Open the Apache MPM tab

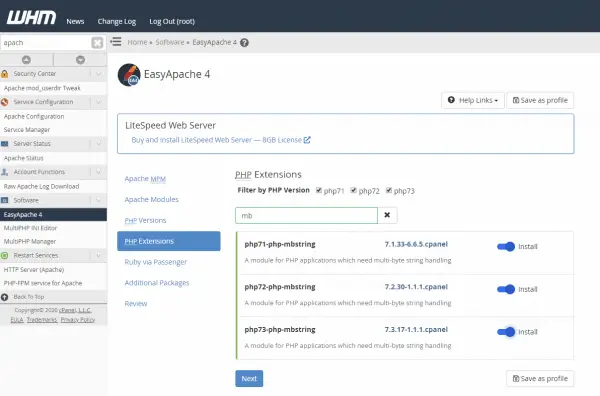click(145, 179)
